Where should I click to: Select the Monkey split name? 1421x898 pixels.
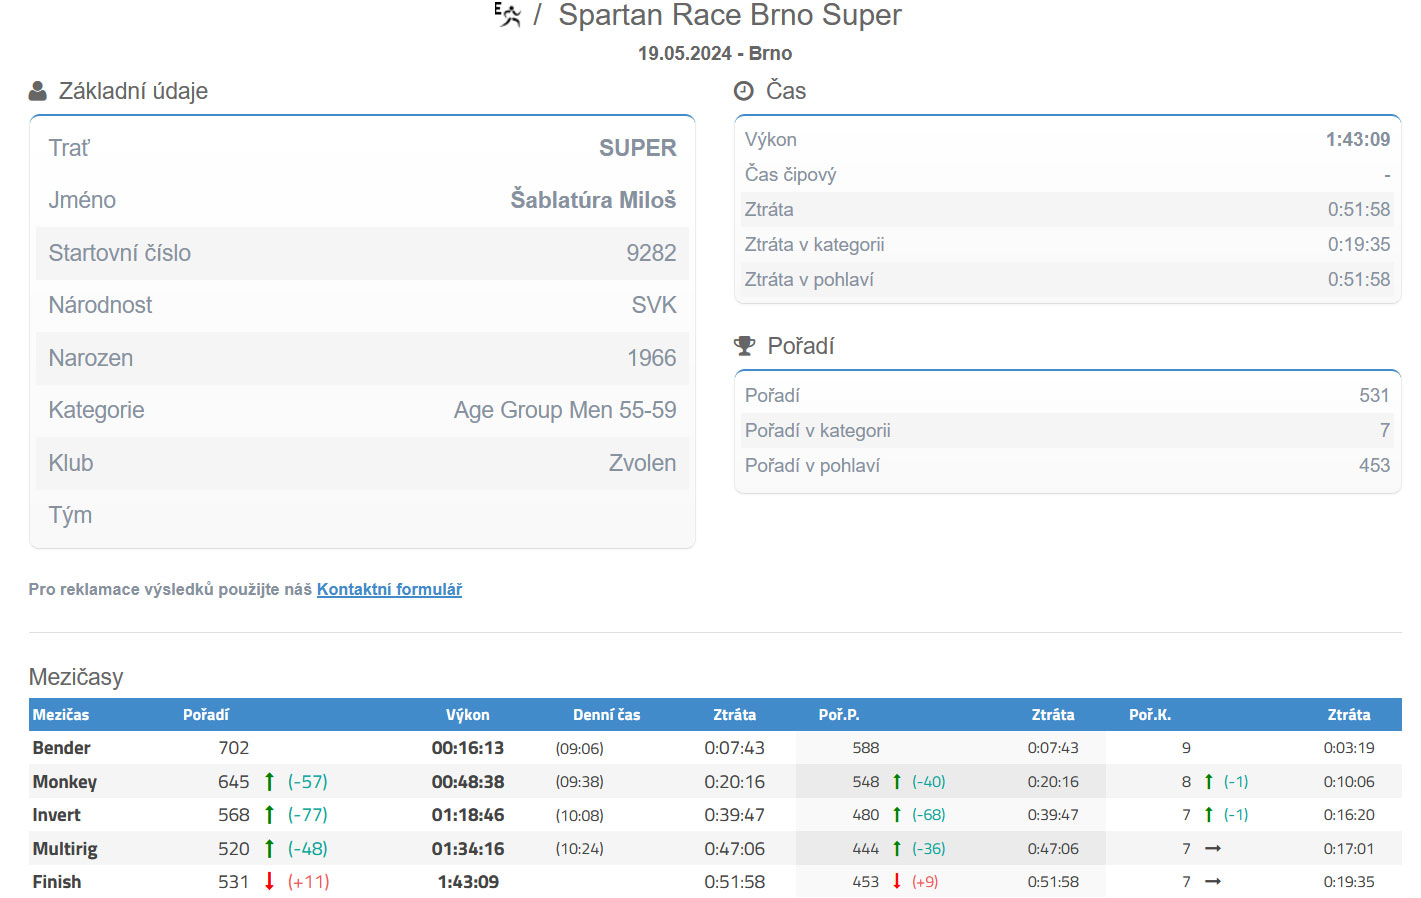65,782
